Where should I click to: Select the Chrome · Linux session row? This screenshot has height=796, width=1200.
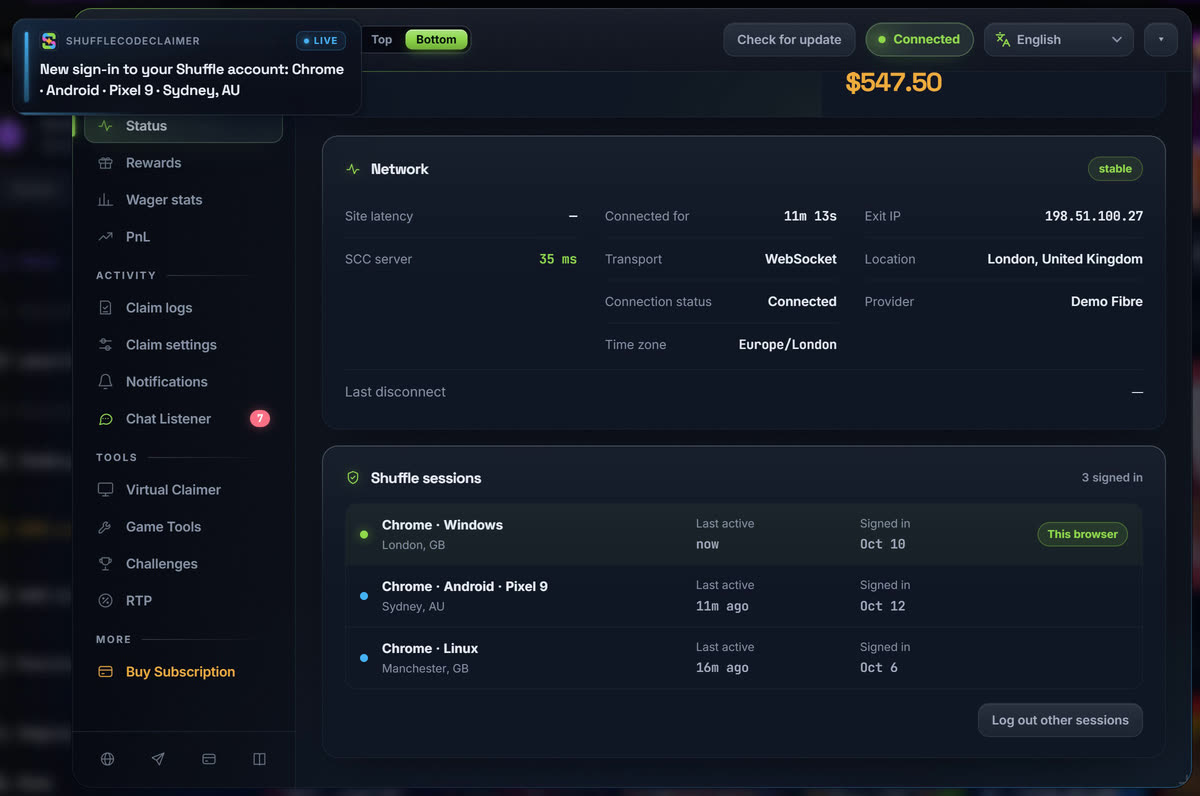743,658
